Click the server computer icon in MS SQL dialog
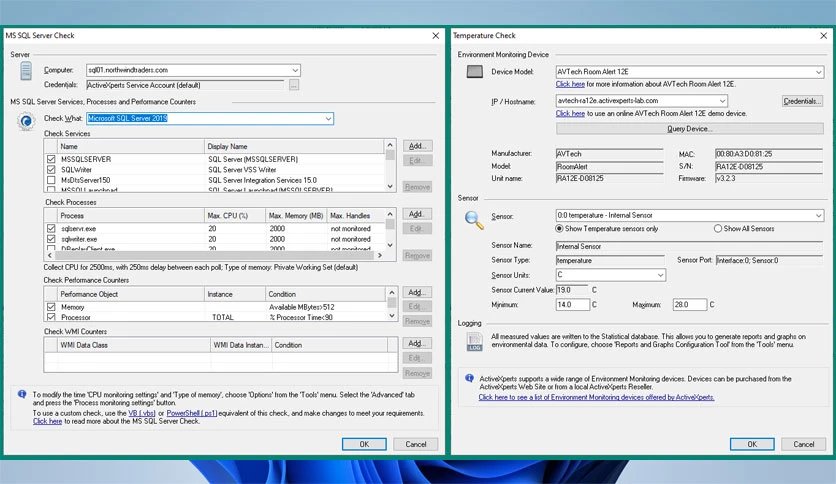The image size is (836, 484). point(26,71)
